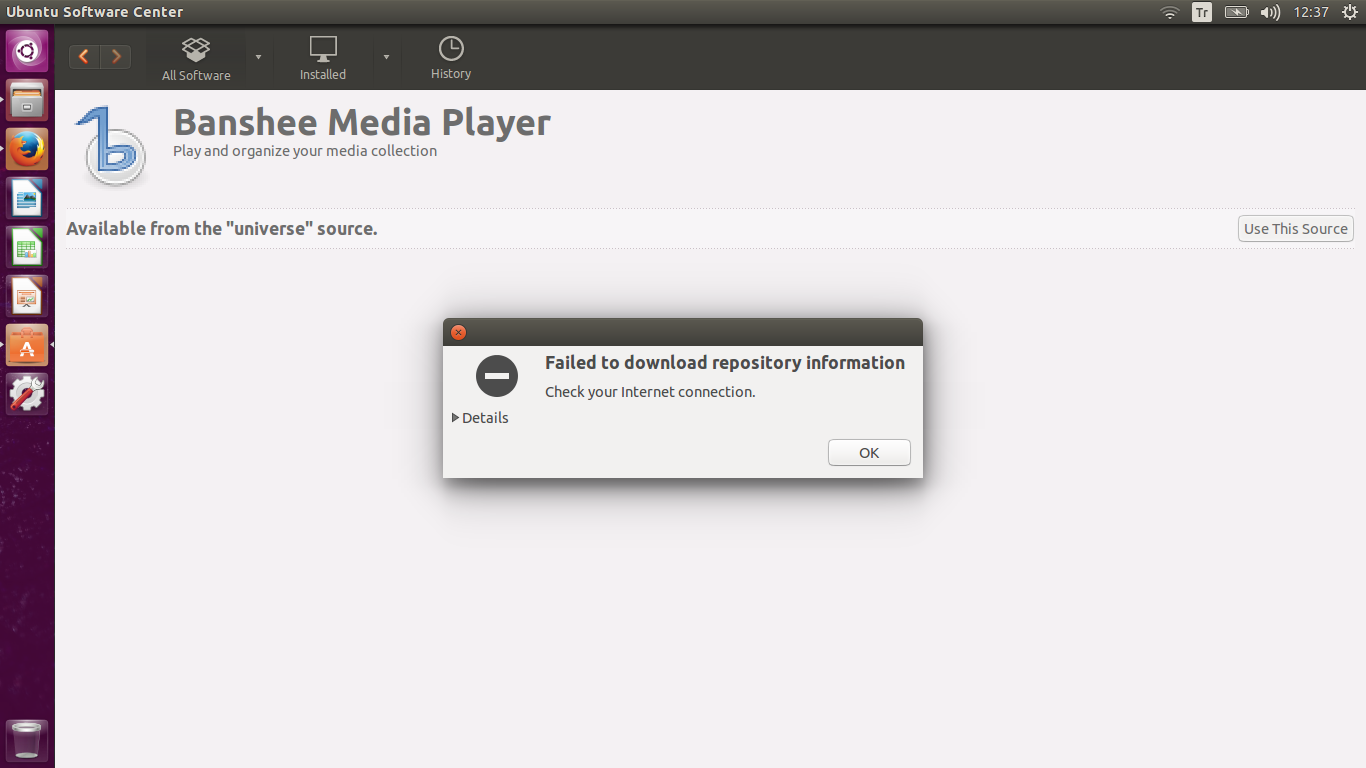This screenshot has height=768, width=1366.
Task: Expand the Details disclosure triangle
Action: [x=456, y=418]
